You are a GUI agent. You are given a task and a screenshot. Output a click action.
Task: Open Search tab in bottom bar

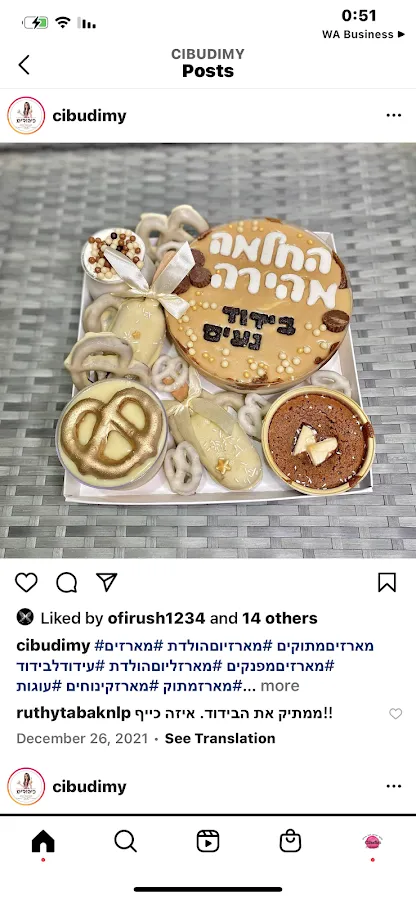pyautogui.click(x=125, y=841)
